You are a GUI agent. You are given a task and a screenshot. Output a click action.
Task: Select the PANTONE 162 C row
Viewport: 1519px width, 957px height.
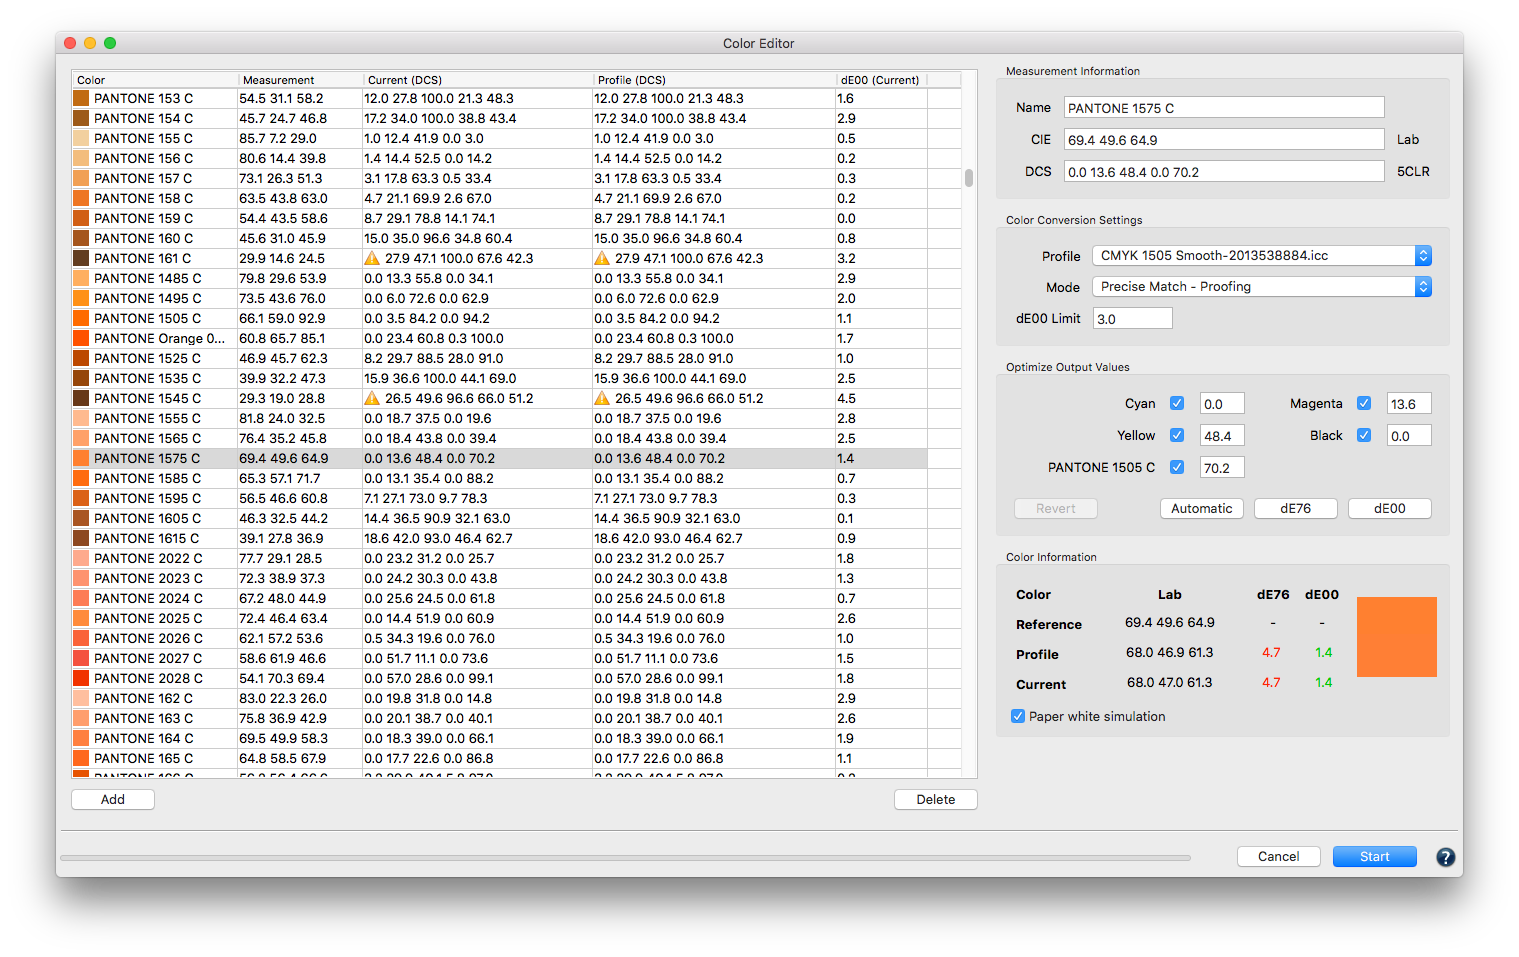pyautogui.click(x=500, y=698)
